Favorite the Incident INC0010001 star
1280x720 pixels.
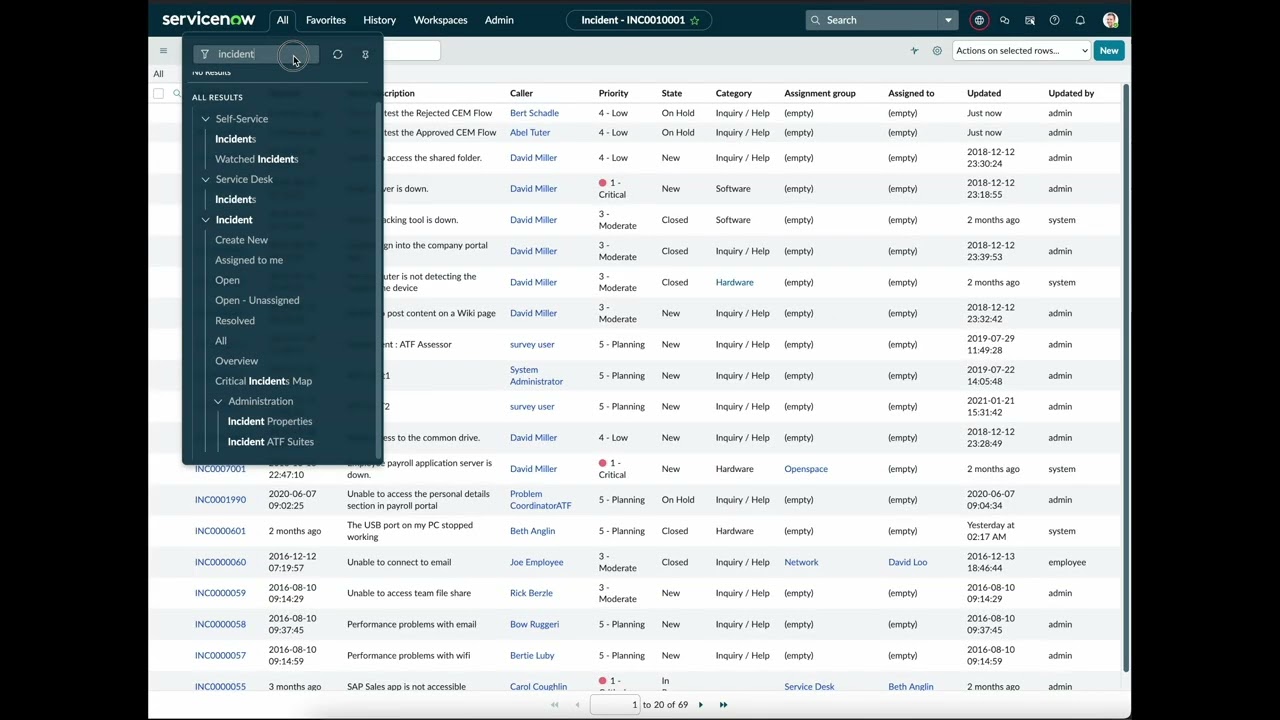(694, 20)
